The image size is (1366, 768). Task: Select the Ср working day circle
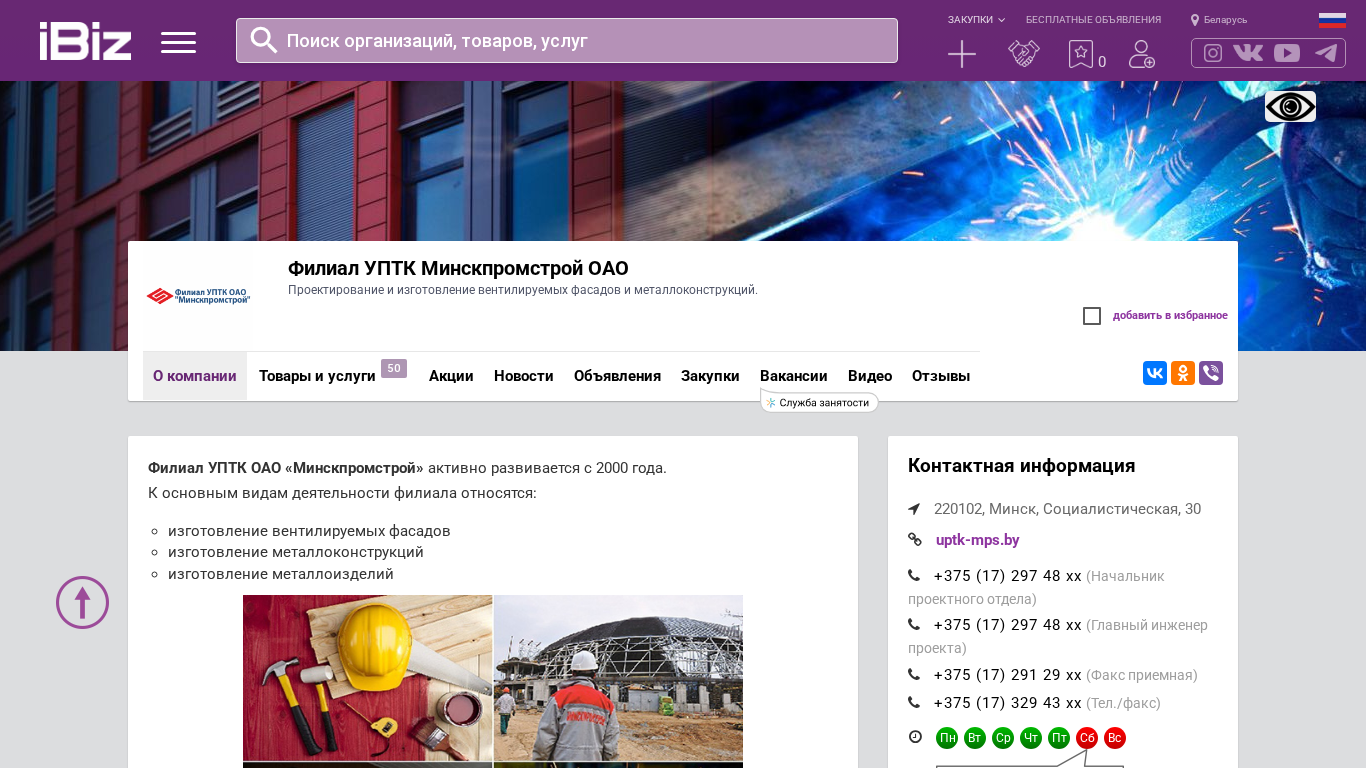(x=1003, y=738)
